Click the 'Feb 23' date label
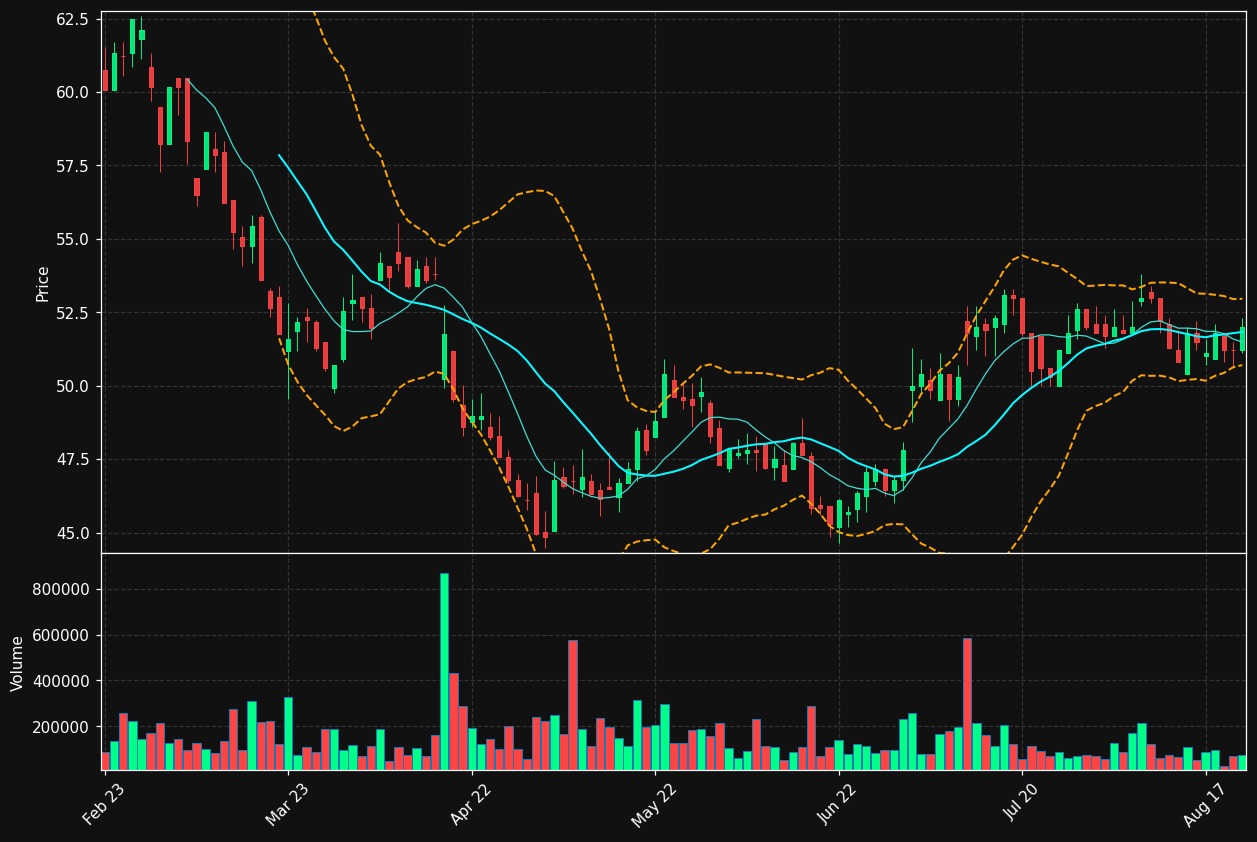 (103, 804)
